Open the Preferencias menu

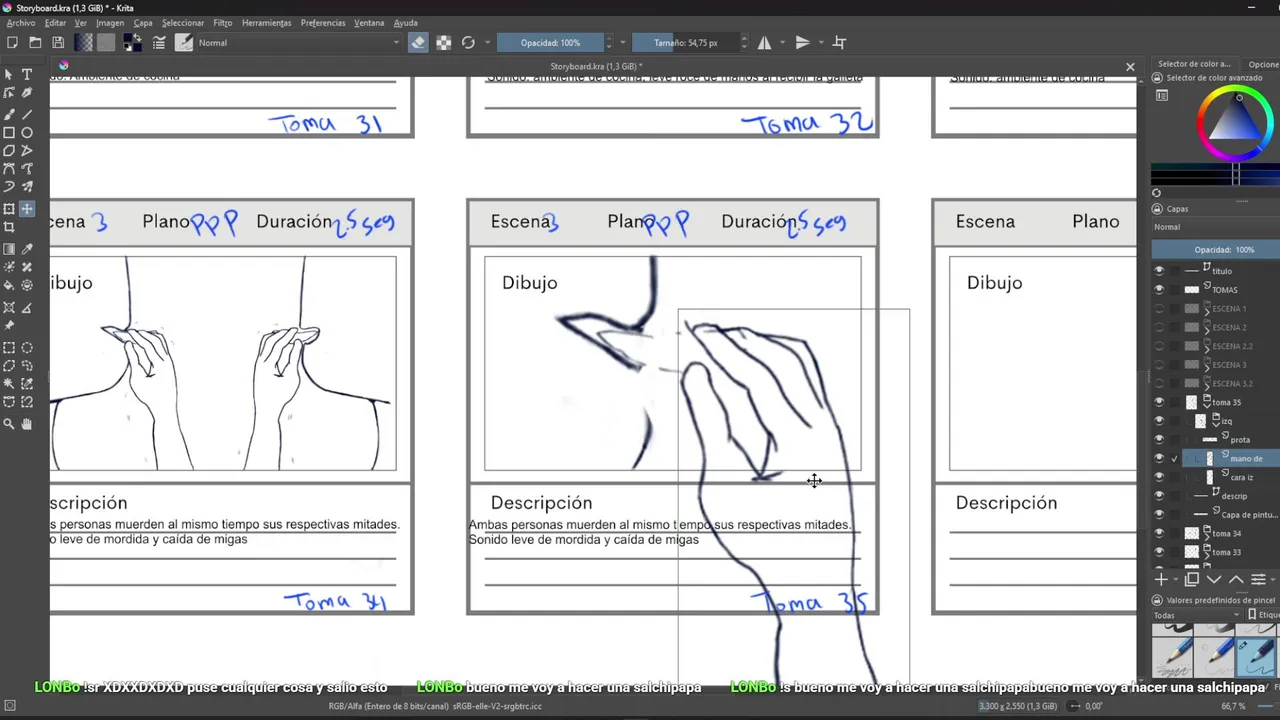(x=323, y=23)
